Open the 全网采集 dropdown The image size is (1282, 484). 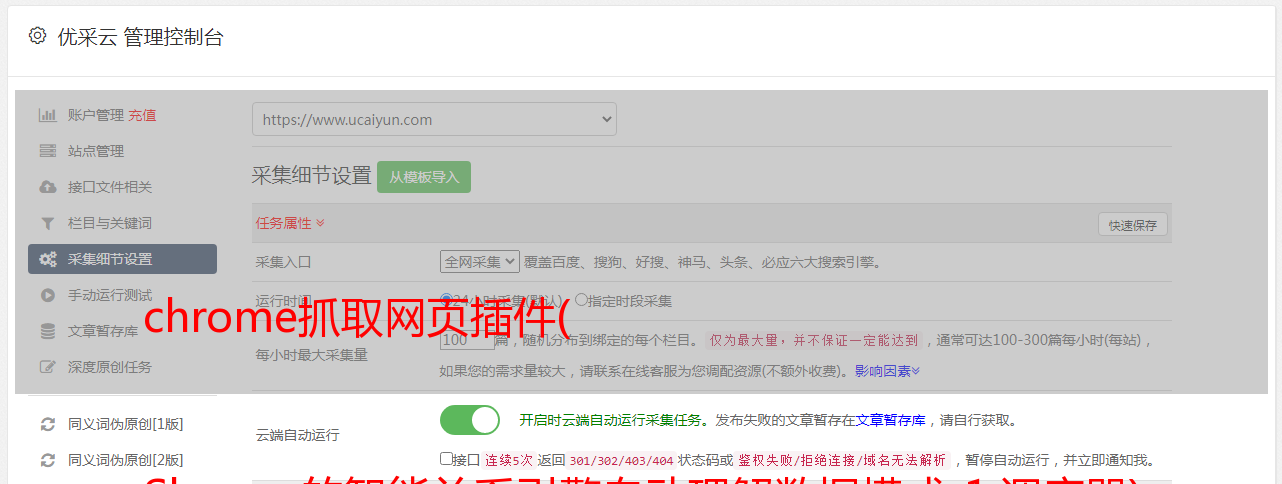(x=480, y=262)
